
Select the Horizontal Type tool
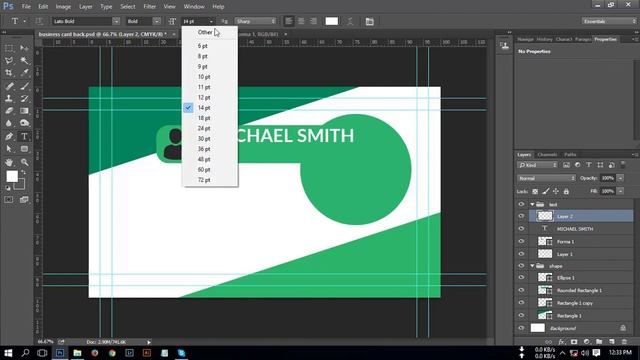[24, 136]
